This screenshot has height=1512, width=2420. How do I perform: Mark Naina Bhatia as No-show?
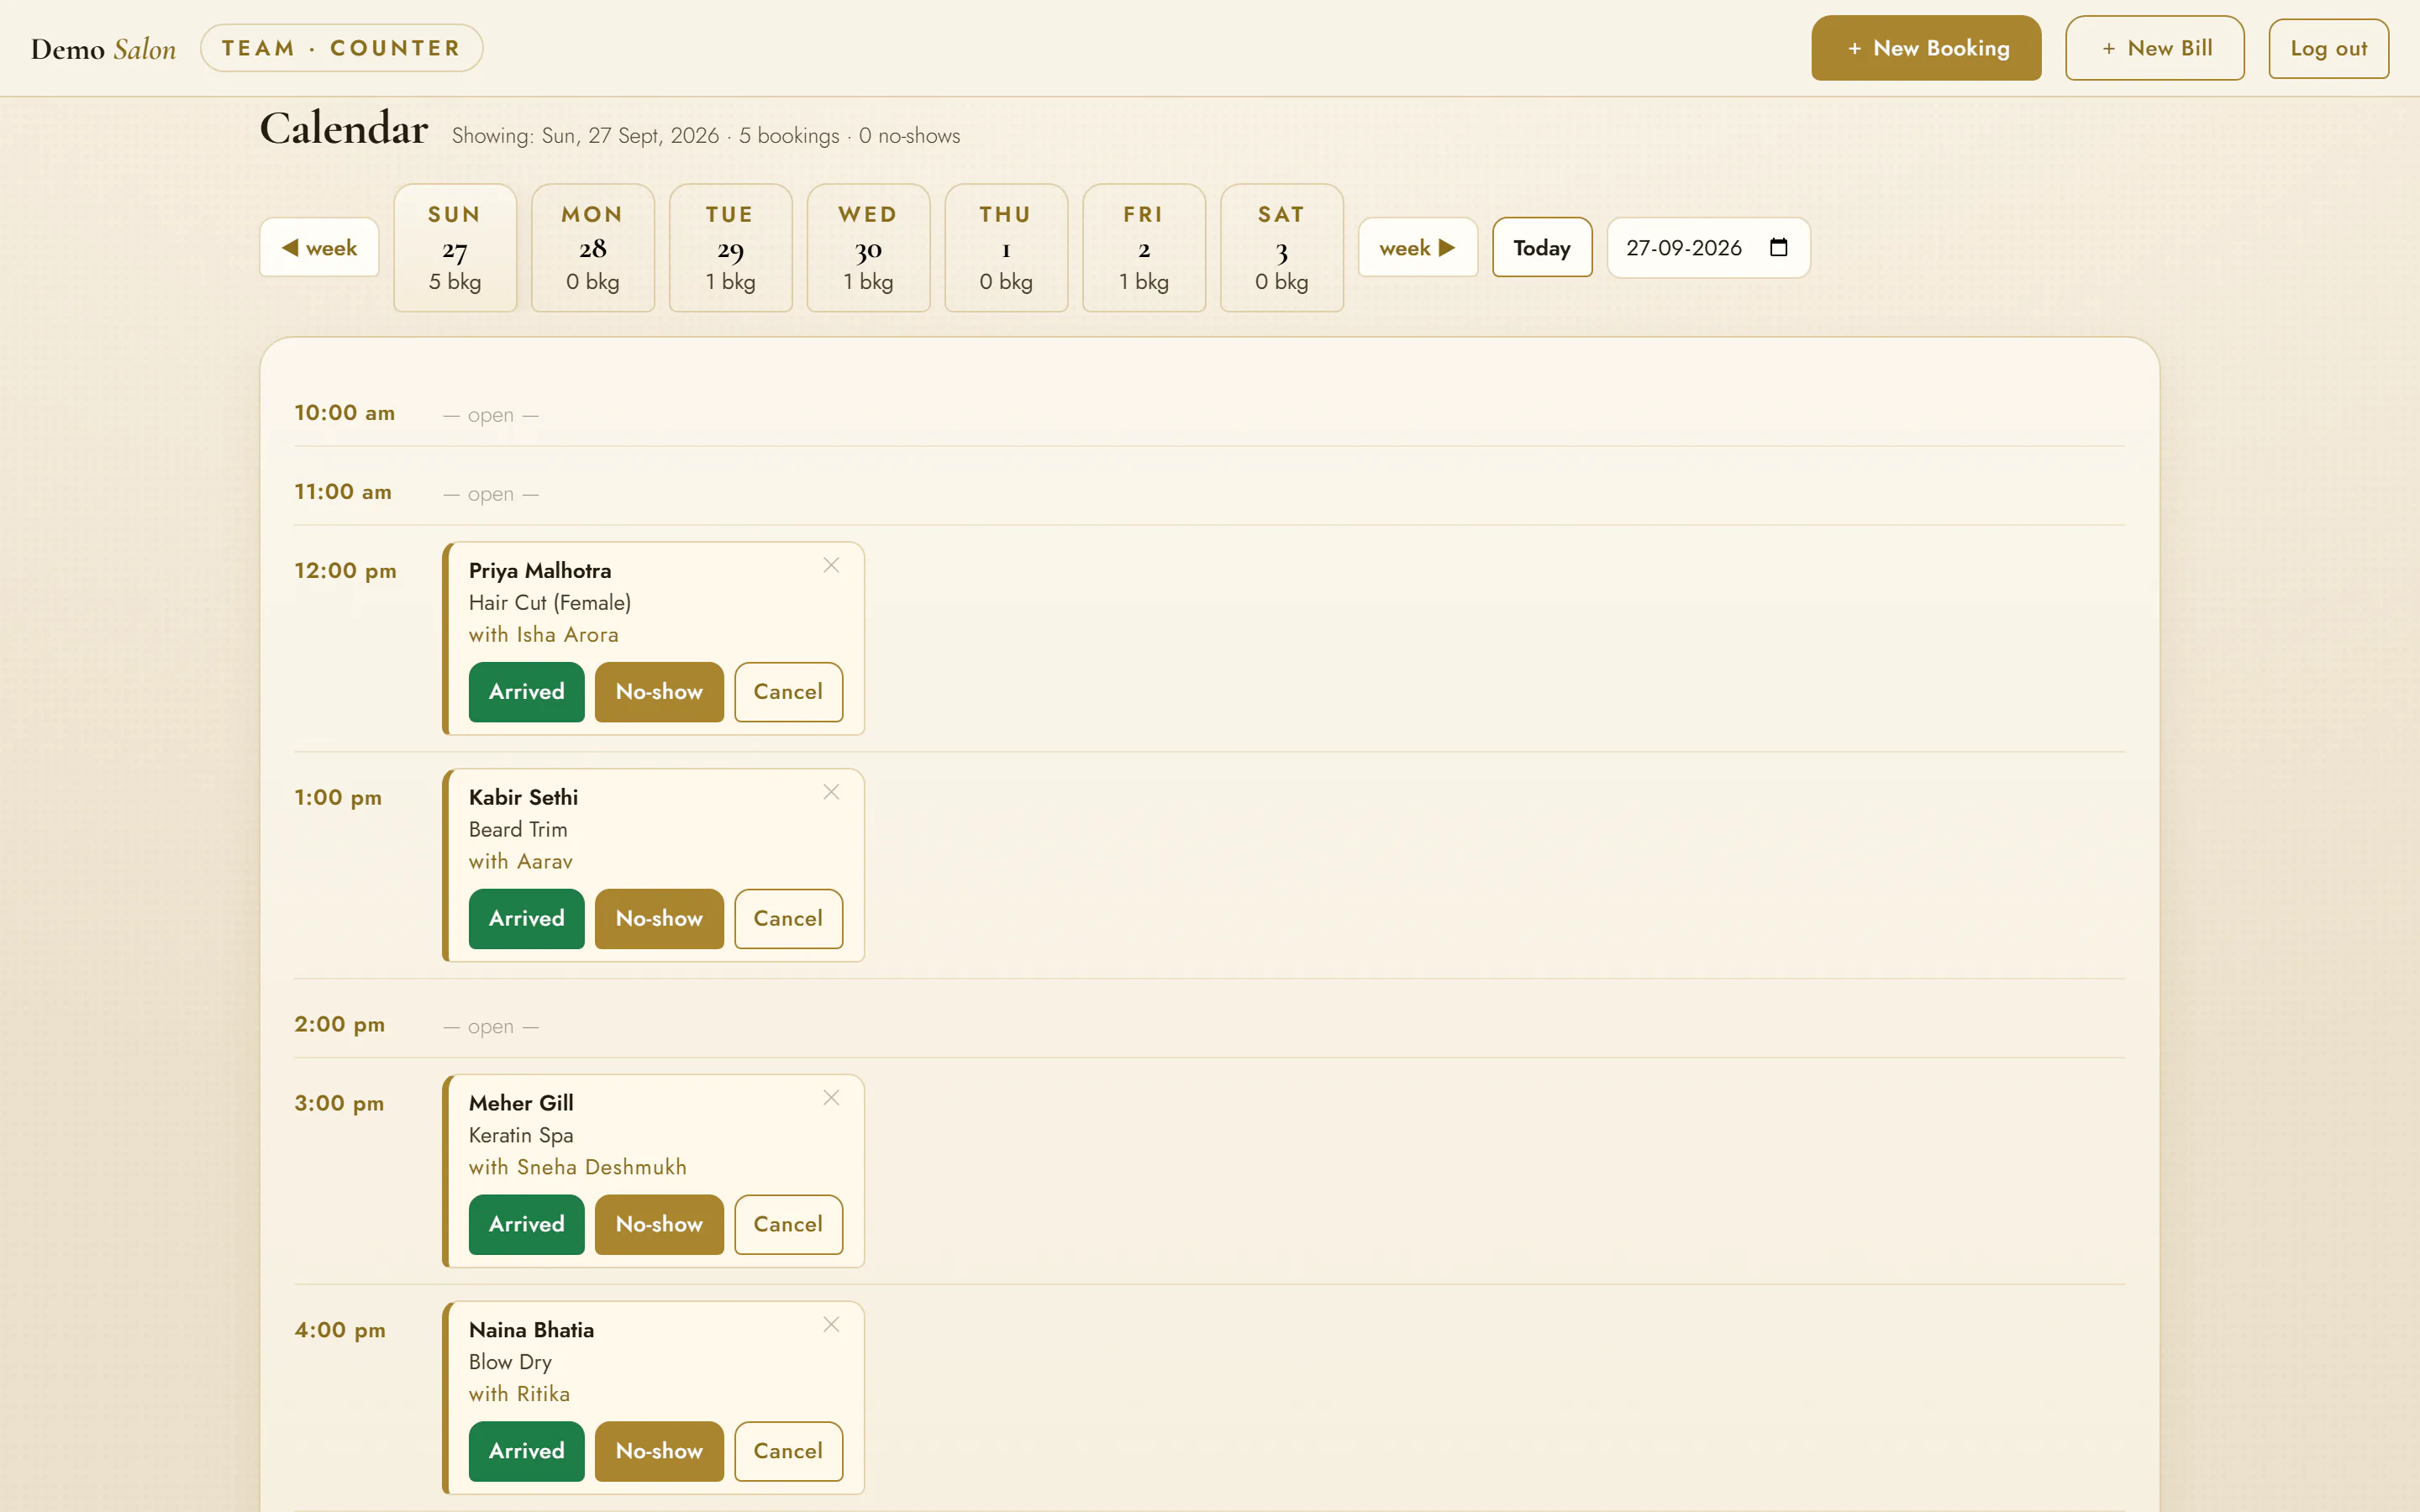click(659, 1452)
